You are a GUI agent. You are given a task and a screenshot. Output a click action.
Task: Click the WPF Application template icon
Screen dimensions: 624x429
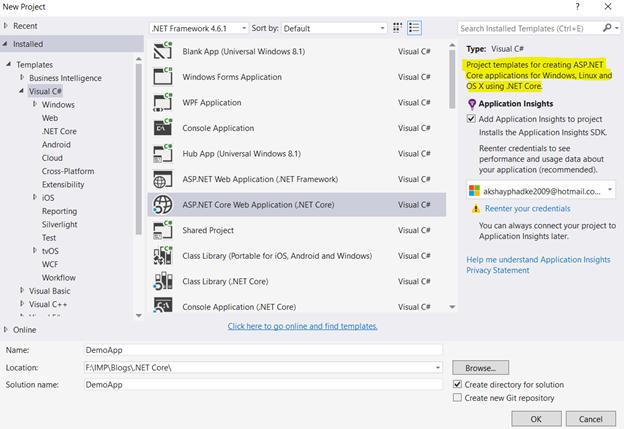coord(163,102)
